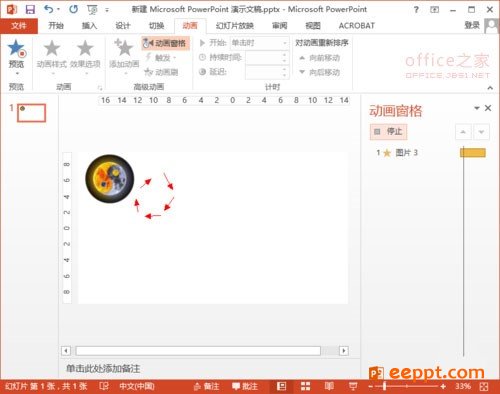The image size is (500, 394).
Task: Click the Save icon in quick access toolbar
Action: (30, 9)
